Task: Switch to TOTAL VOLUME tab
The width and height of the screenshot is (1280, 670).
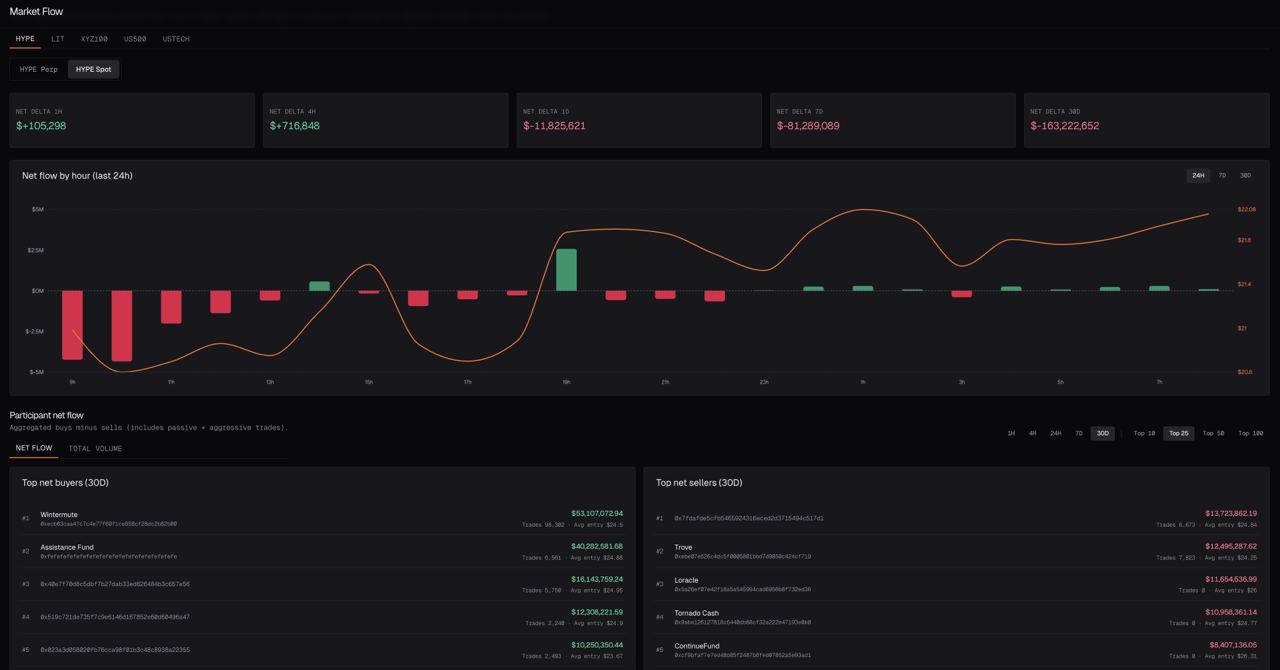Action: pyautogui.click(x=95, y=449)
